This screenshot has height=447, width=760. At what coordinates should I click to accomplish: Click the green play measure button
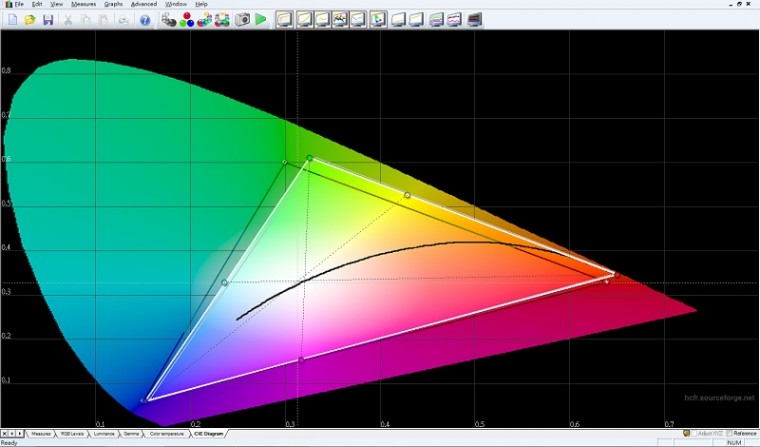click(x=261, y=19)
